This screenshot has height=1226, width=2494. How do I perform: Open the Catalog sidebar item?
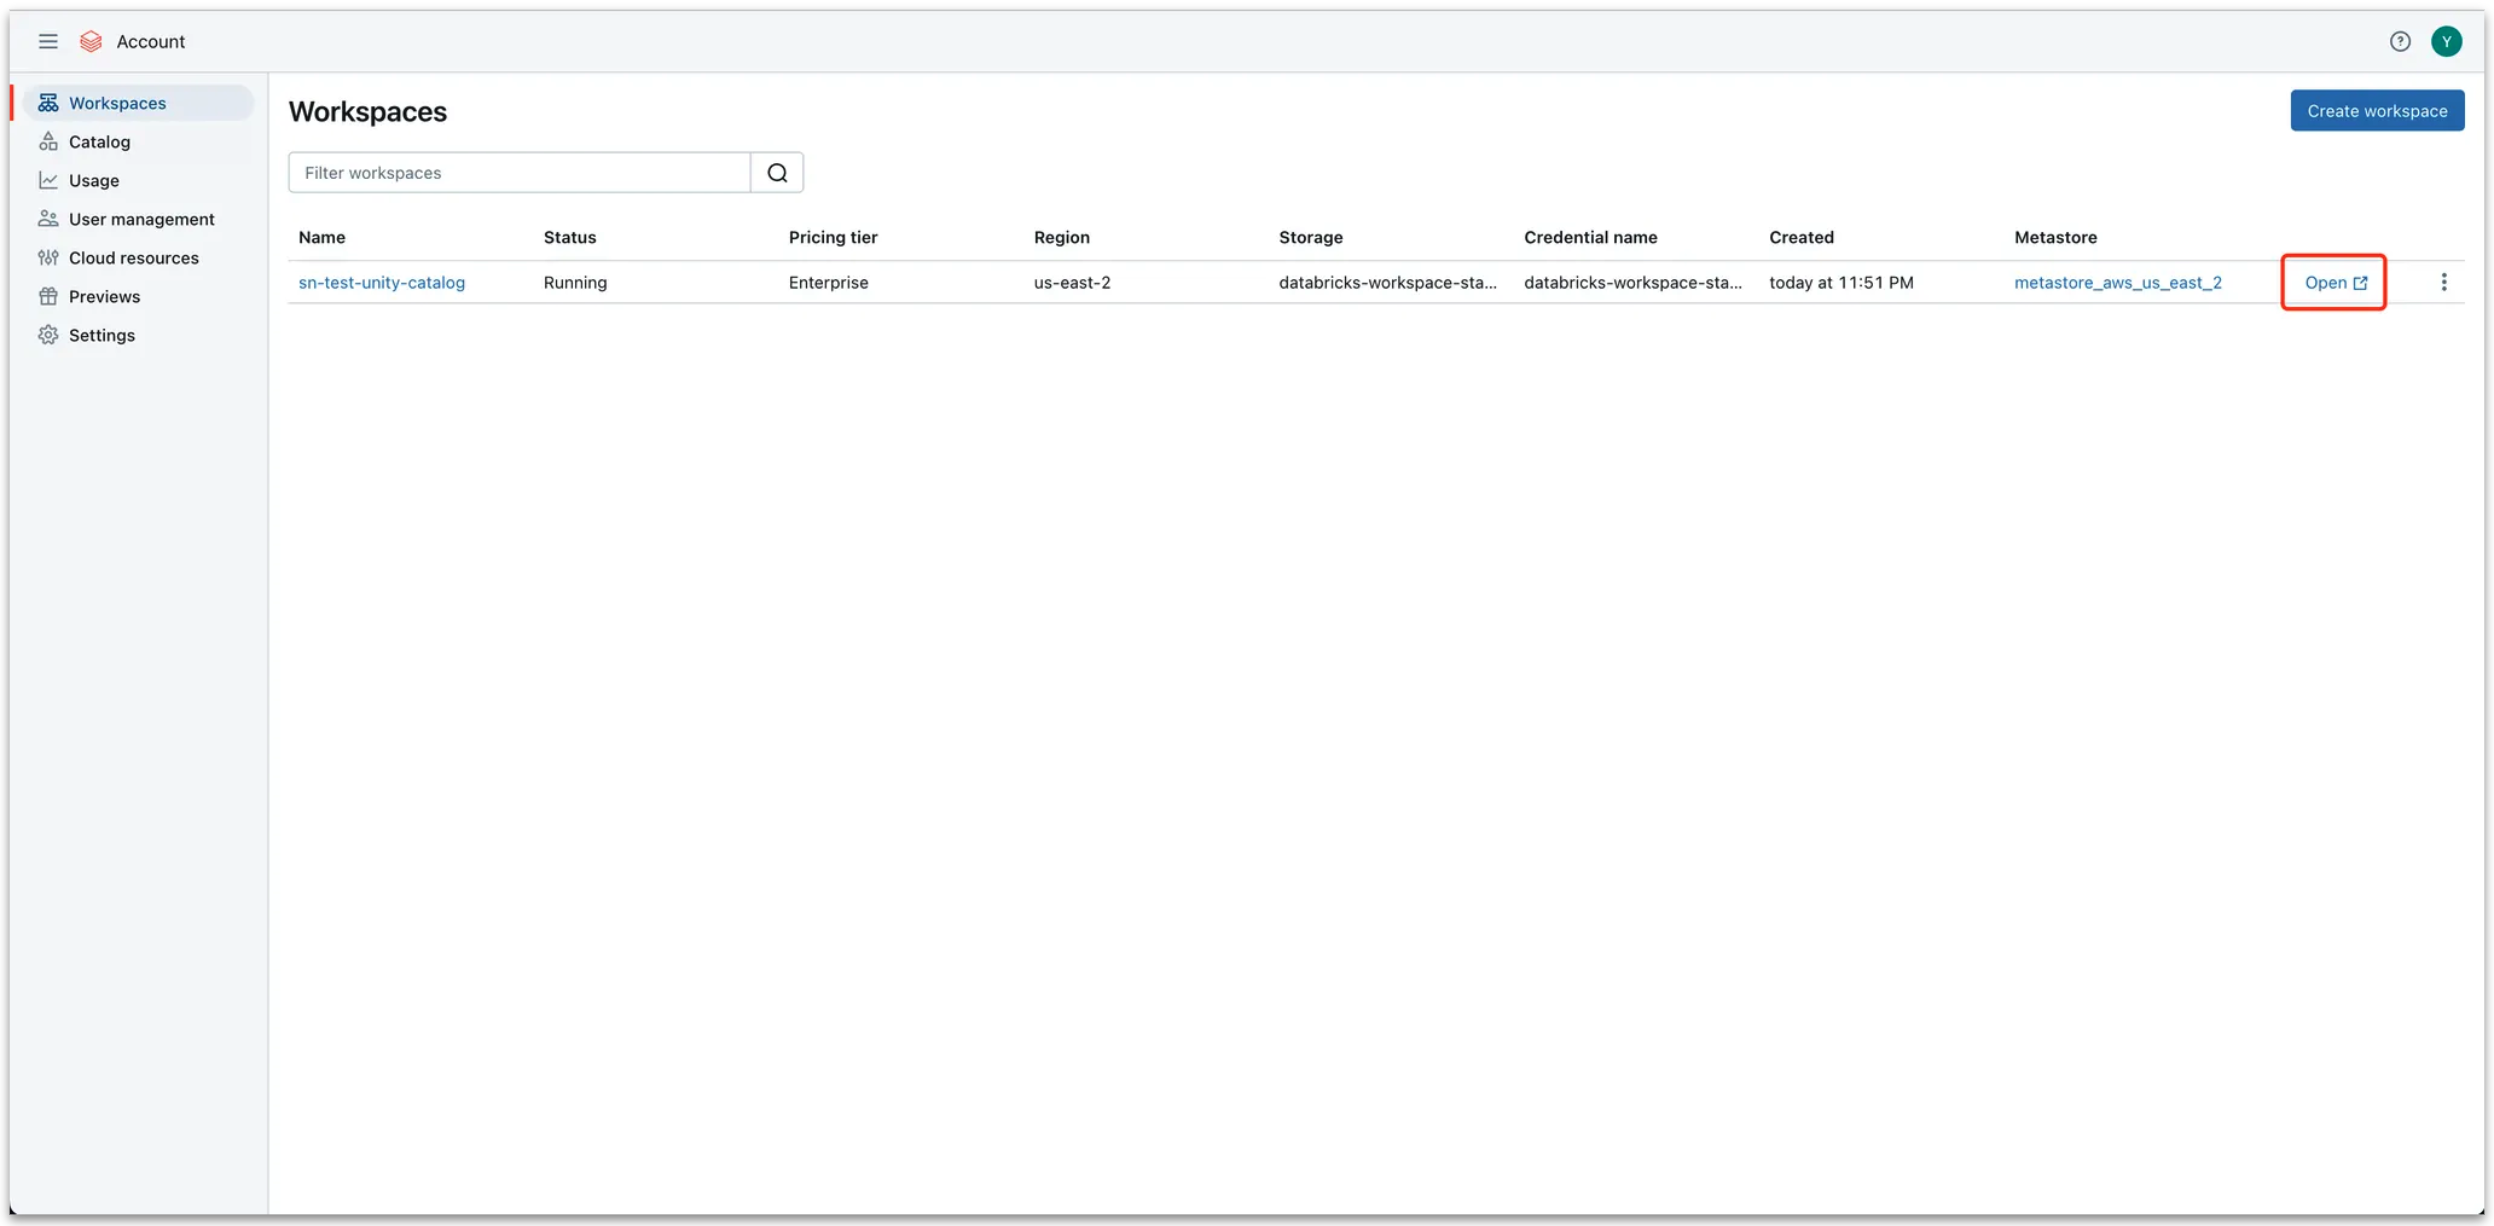pyautogui.click(x=99, y=142)
